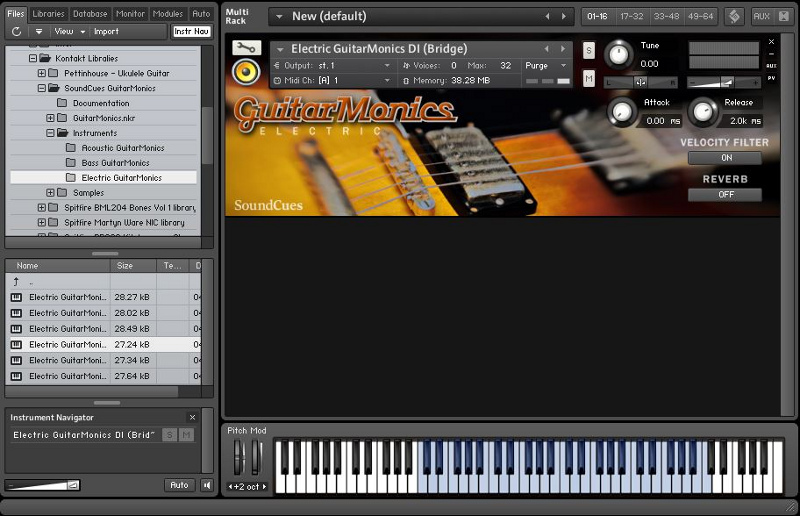Expand the Samples folder node
This screenshot has width=800, height=516.
(50, 192)
